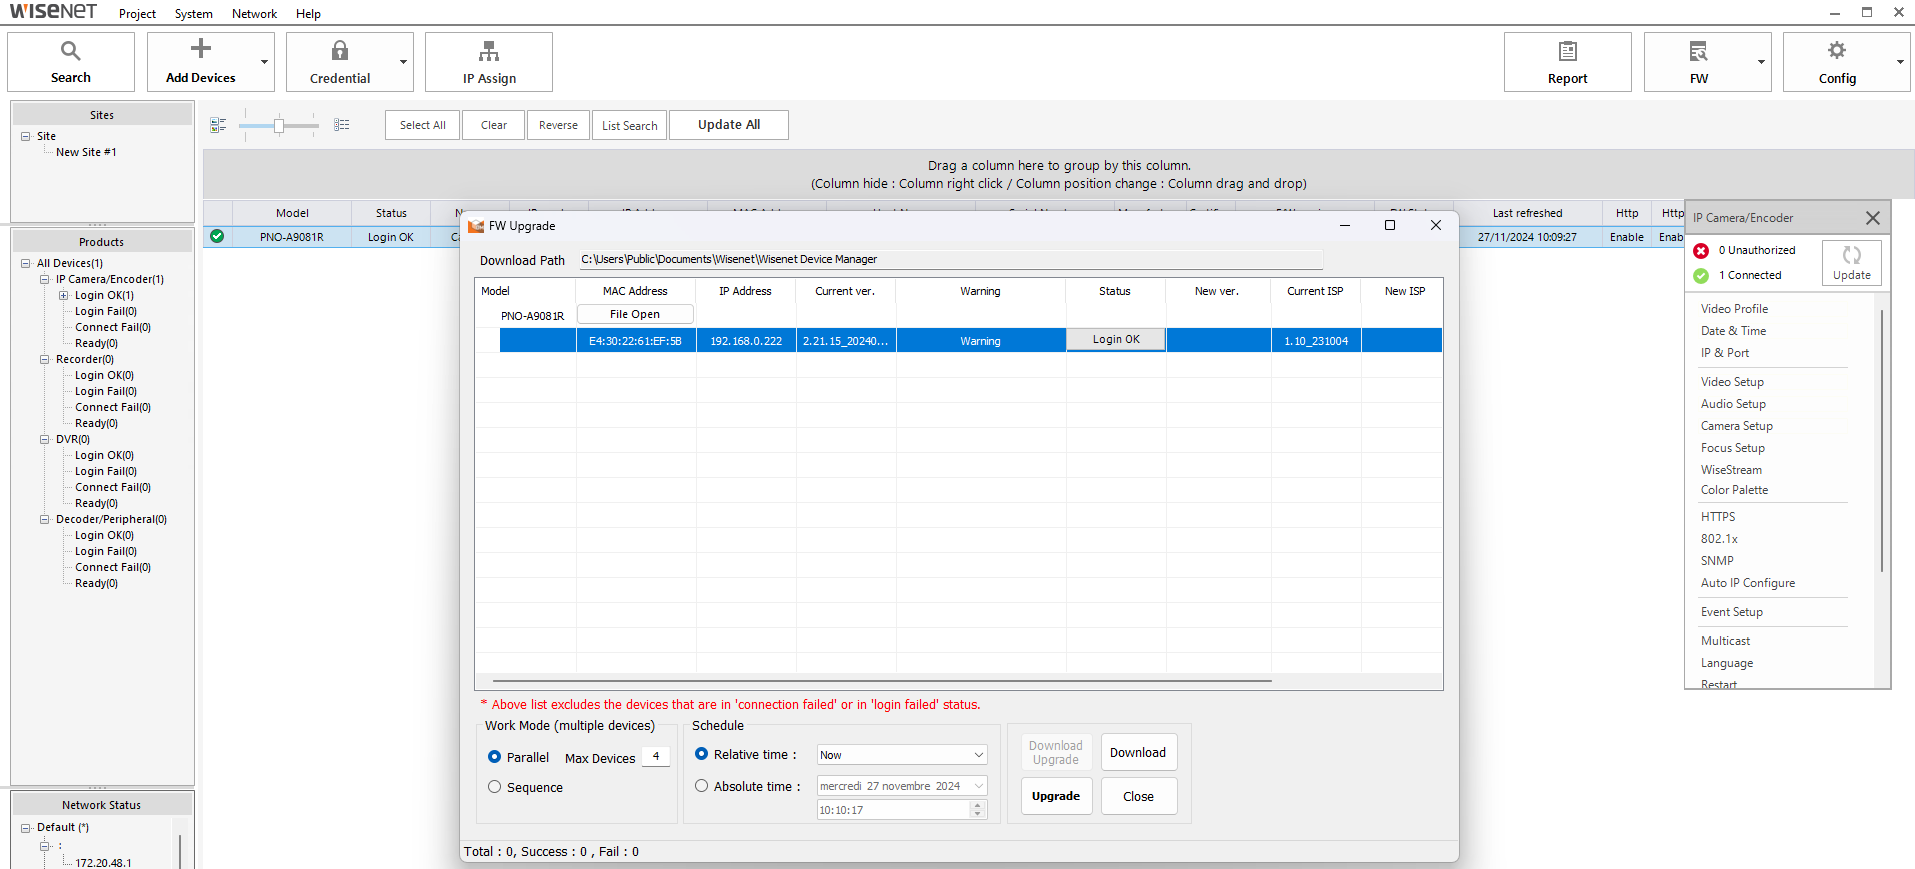
Task: Select Parallel work mode
Action: (494, 757)
